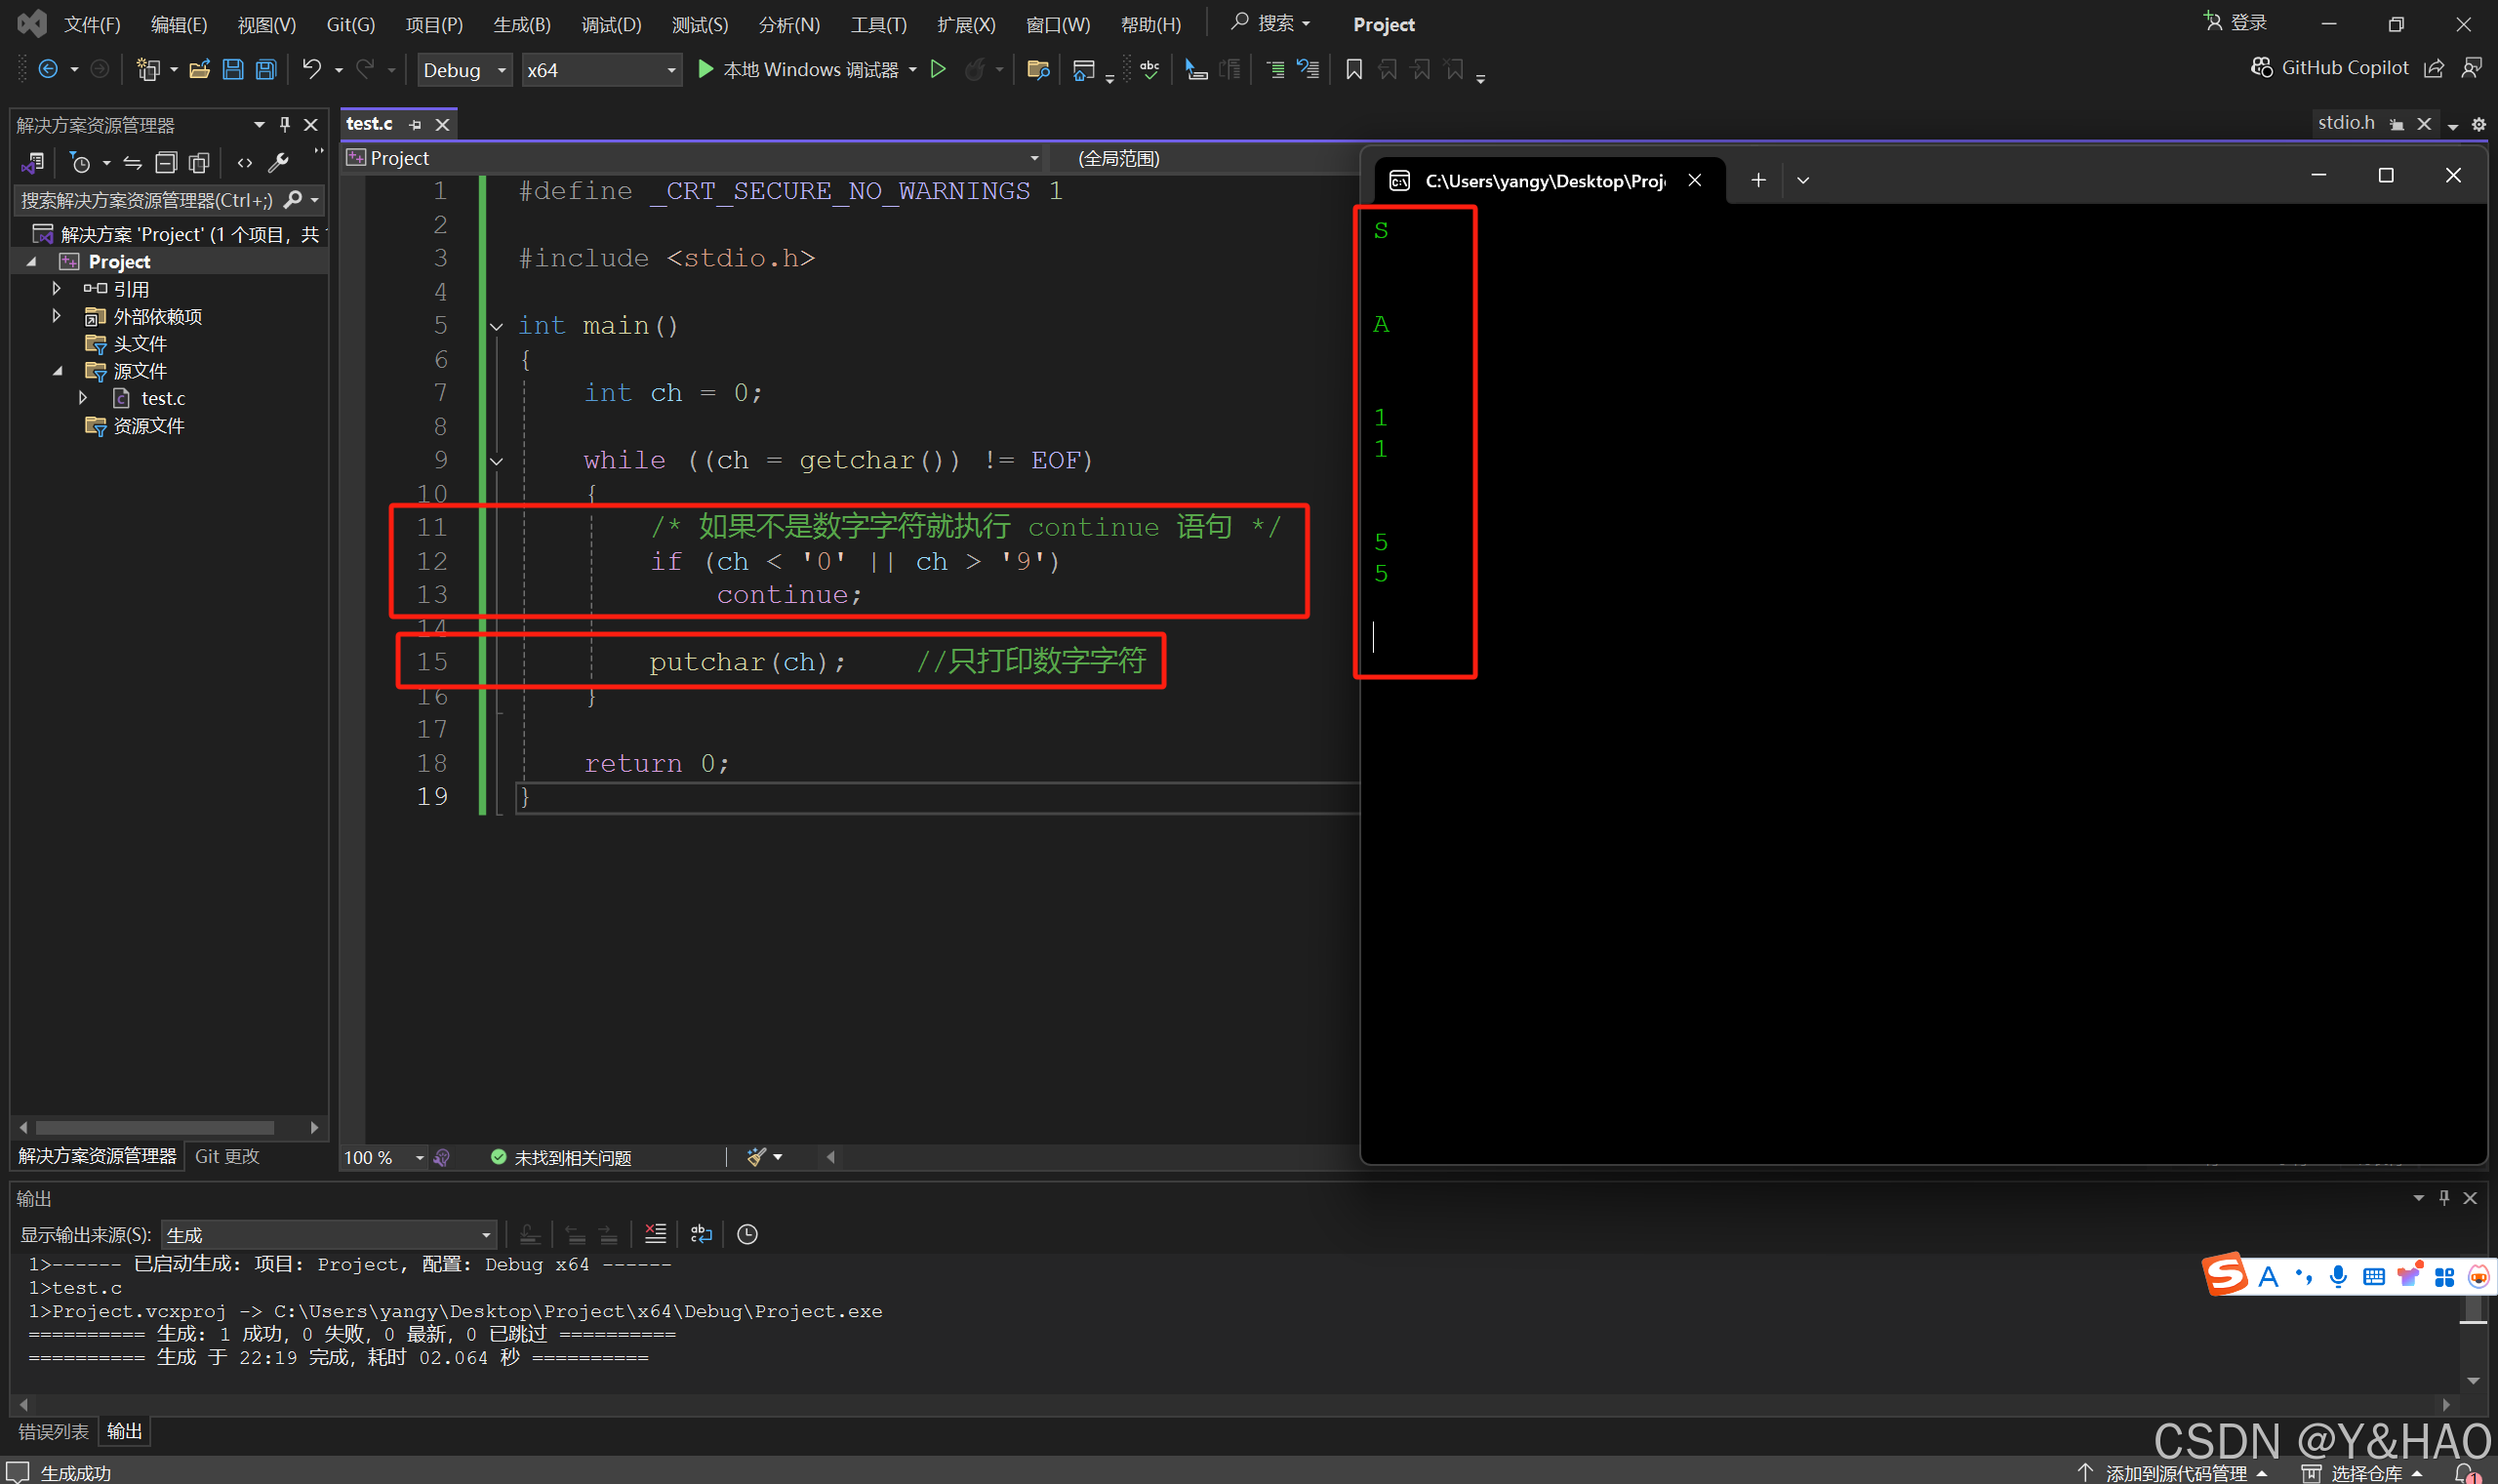Click 本地 Windows 调试器 run button

coord(798,69)
